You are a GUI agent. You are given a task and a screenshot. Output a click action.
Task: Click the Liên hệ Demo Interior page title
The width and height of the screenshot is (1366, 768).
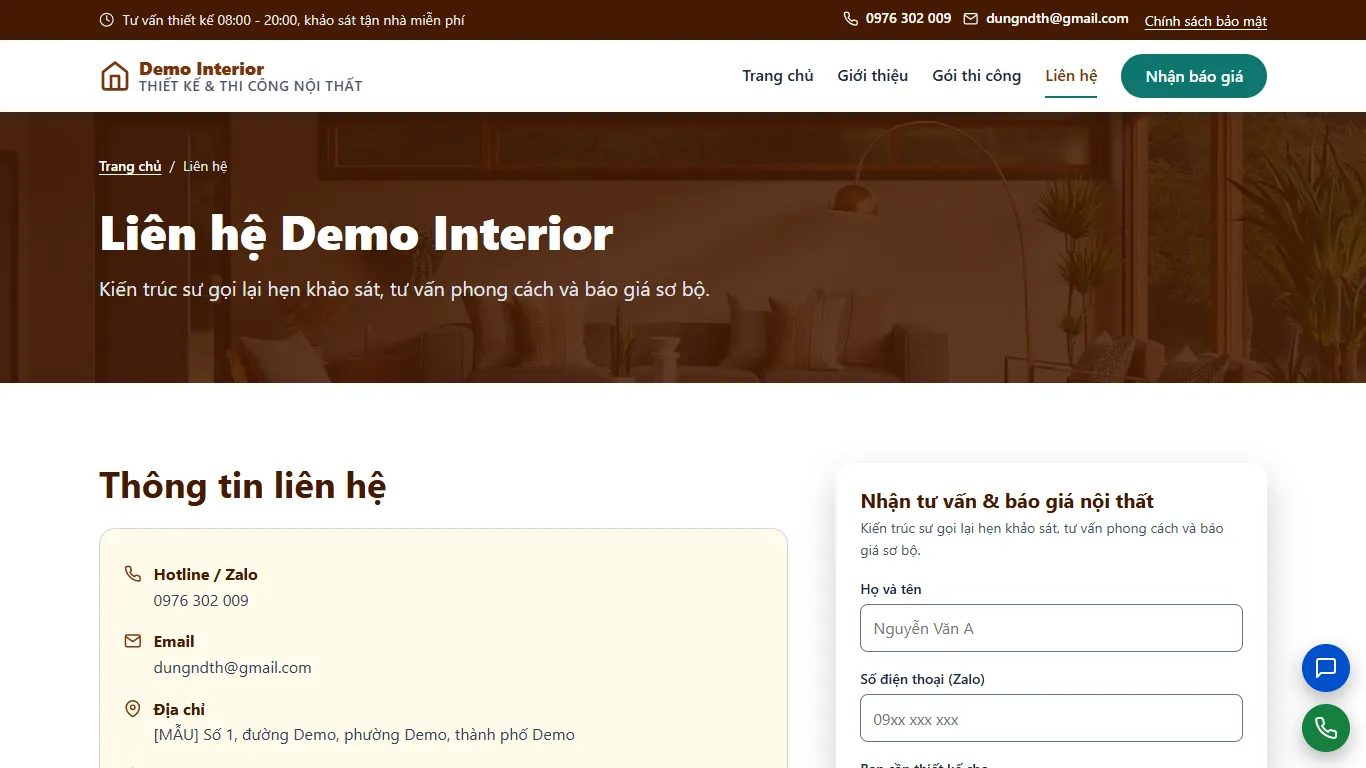click(x=356, y=234)
